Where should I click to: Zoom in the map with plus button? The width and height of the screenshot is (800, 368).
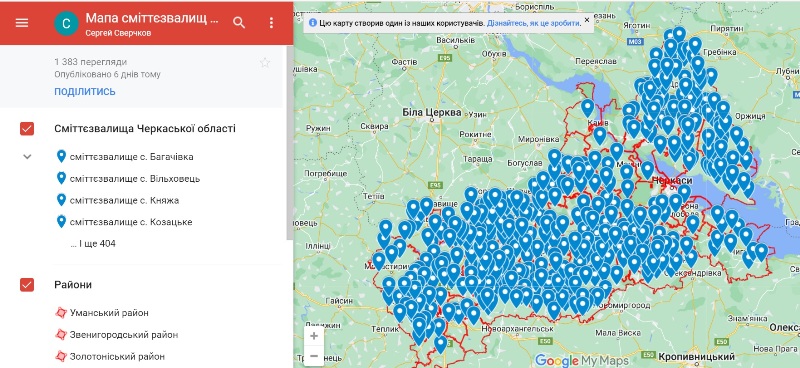click(314, 336)
